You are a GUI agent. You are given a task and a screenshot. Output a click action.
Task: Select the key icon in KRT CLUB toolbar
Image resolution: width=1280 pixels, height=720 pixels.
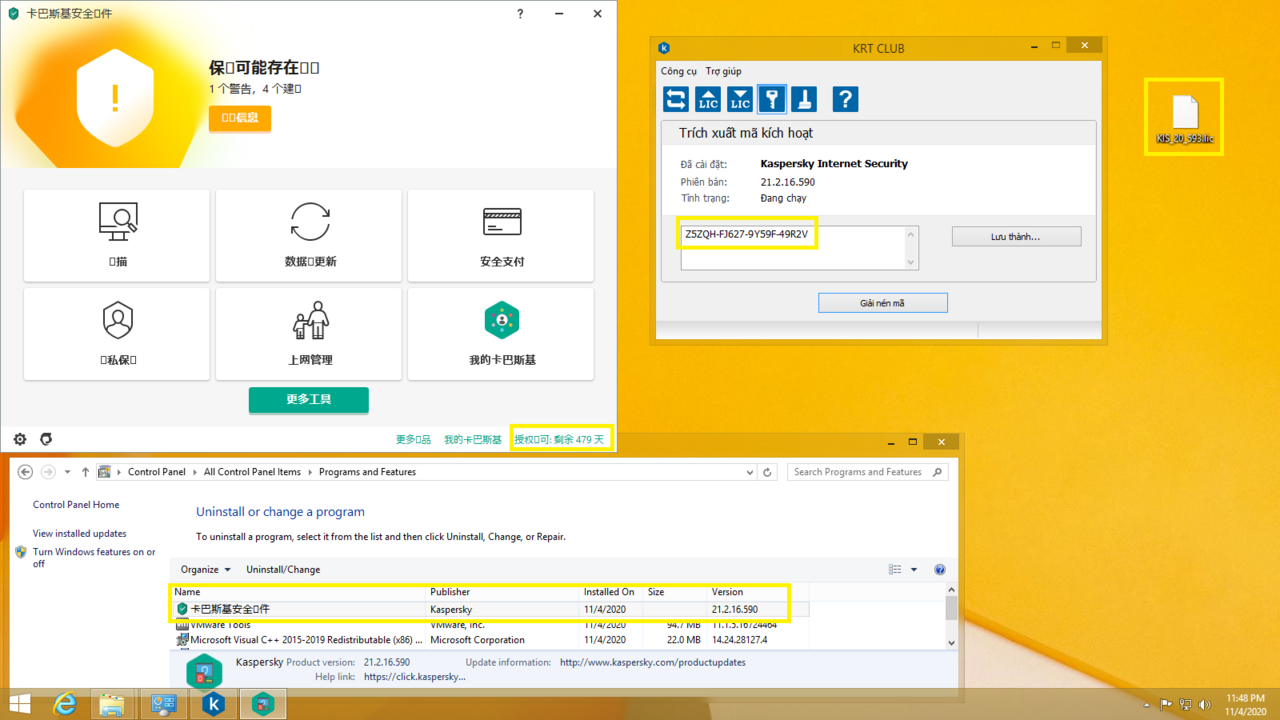[772, 99]
